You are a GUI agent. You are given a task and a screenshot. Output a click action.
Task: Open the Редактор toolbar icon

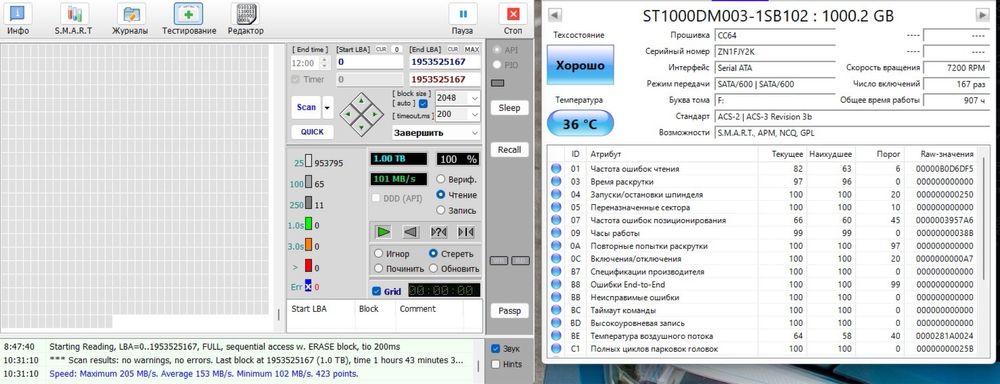(x=246, y=13)
